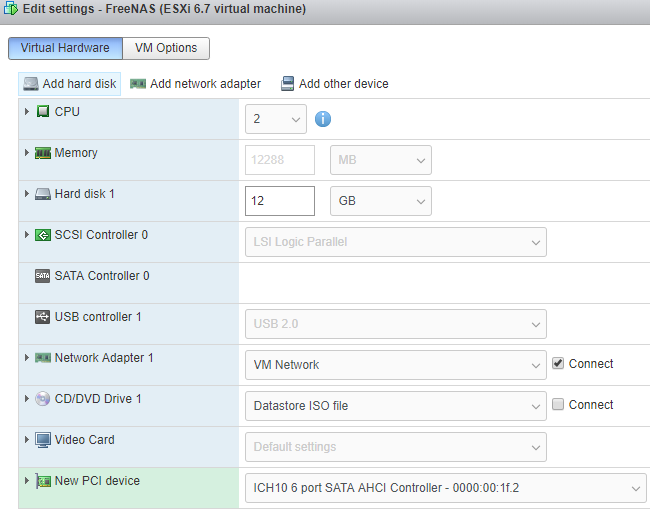Open the USB 2.0 controller type dropdown

396,324
